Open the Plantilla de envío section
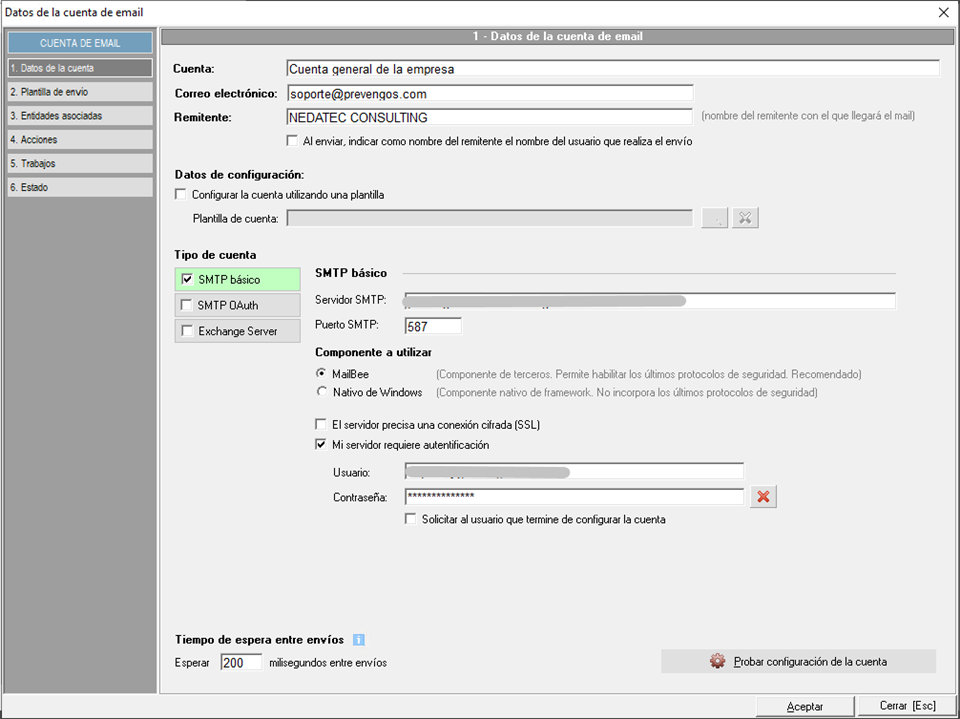Image resolution: width=960 pixels, height=719 pixels. point(80,92)
